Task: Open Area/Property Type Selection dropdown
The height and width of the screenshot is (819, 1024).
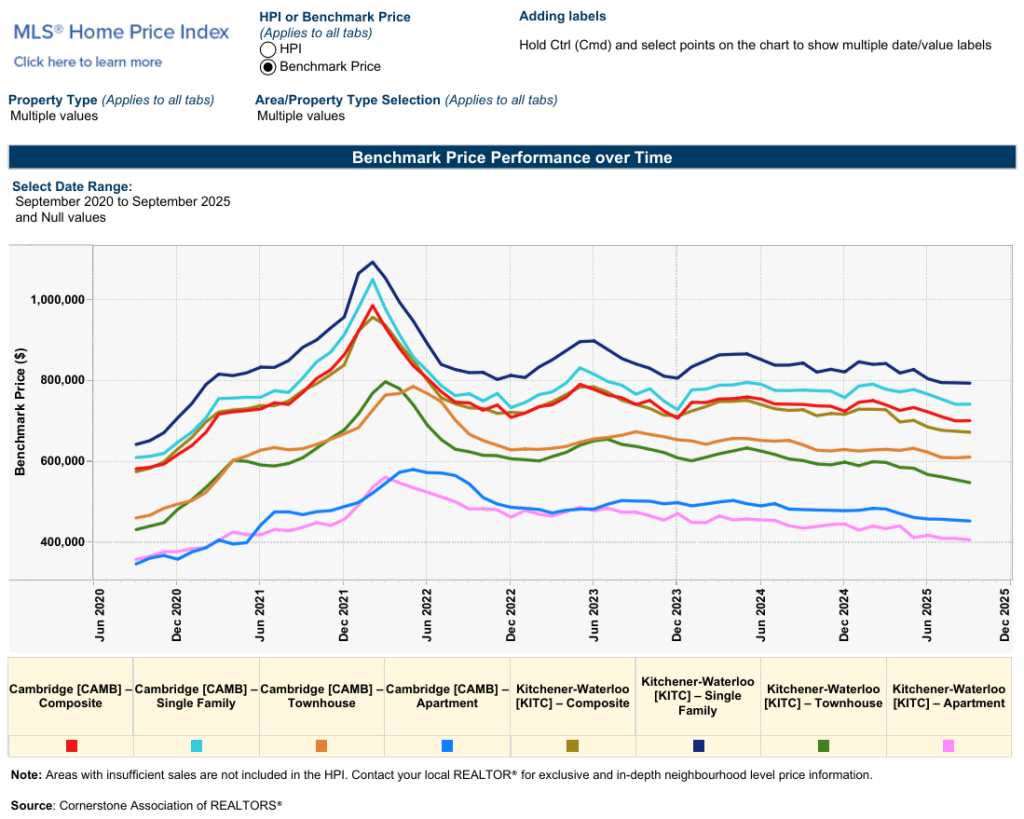Action: click(x=301, y=116)
